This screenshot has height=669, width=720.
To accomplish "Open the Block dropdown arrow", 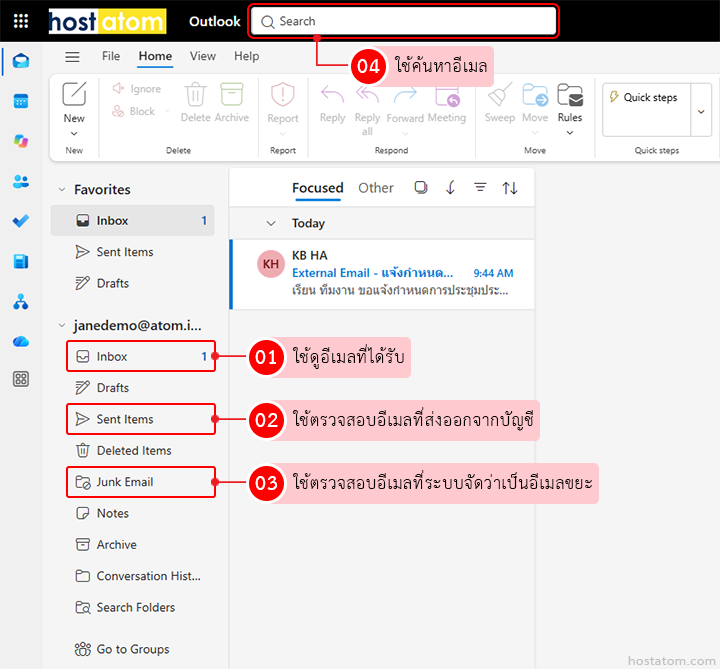I will point(167,111).
